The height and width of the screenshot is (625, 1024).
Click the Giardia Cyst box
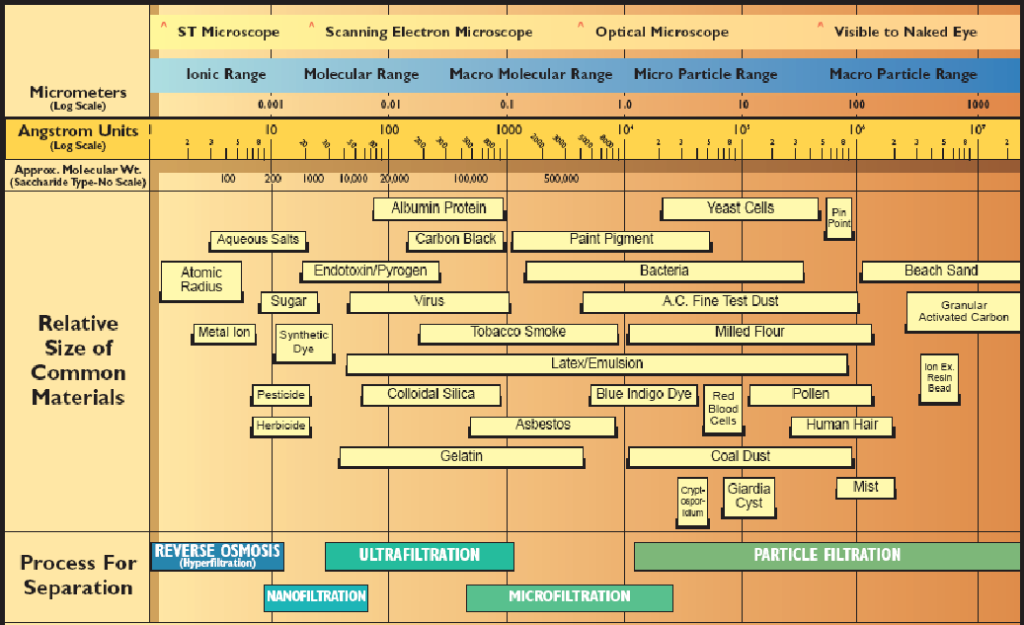click(748, 497)
